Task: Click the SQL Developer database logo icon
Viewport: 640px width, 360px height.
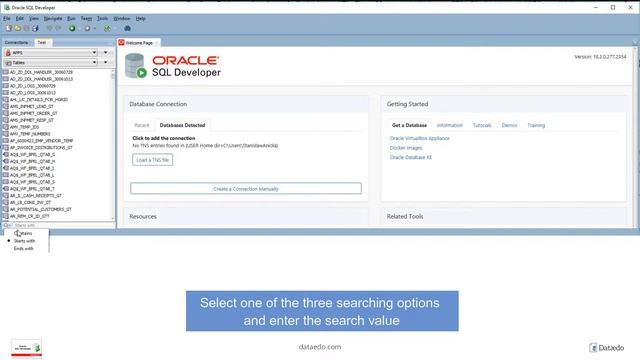Action: (x=136, y=66)
